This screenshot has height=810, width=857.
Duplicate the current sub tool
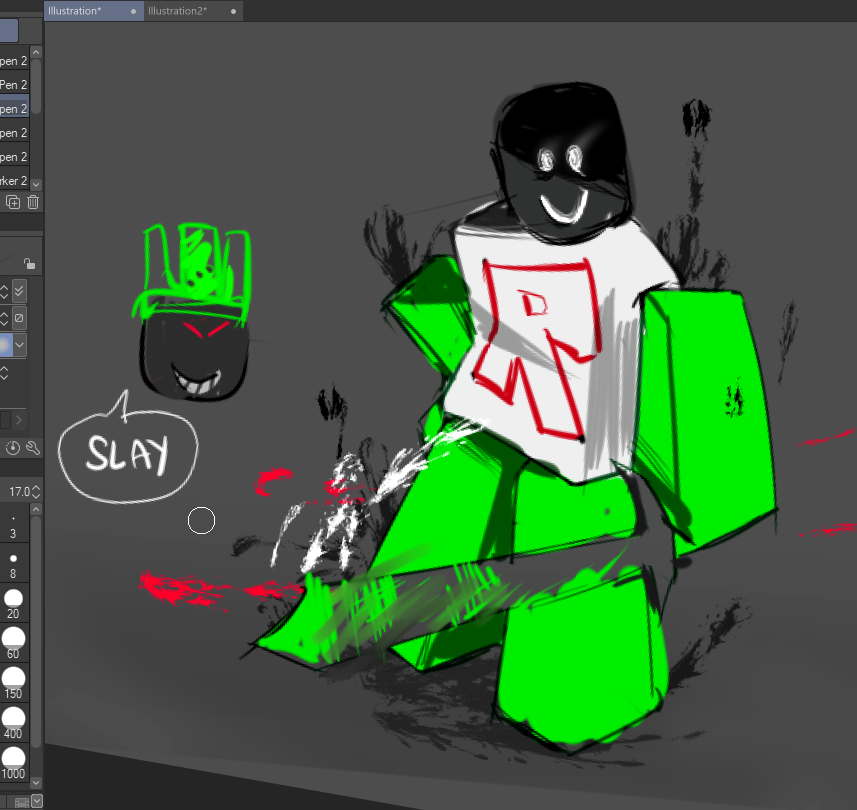pyautogui.click(x=13, y=202)
